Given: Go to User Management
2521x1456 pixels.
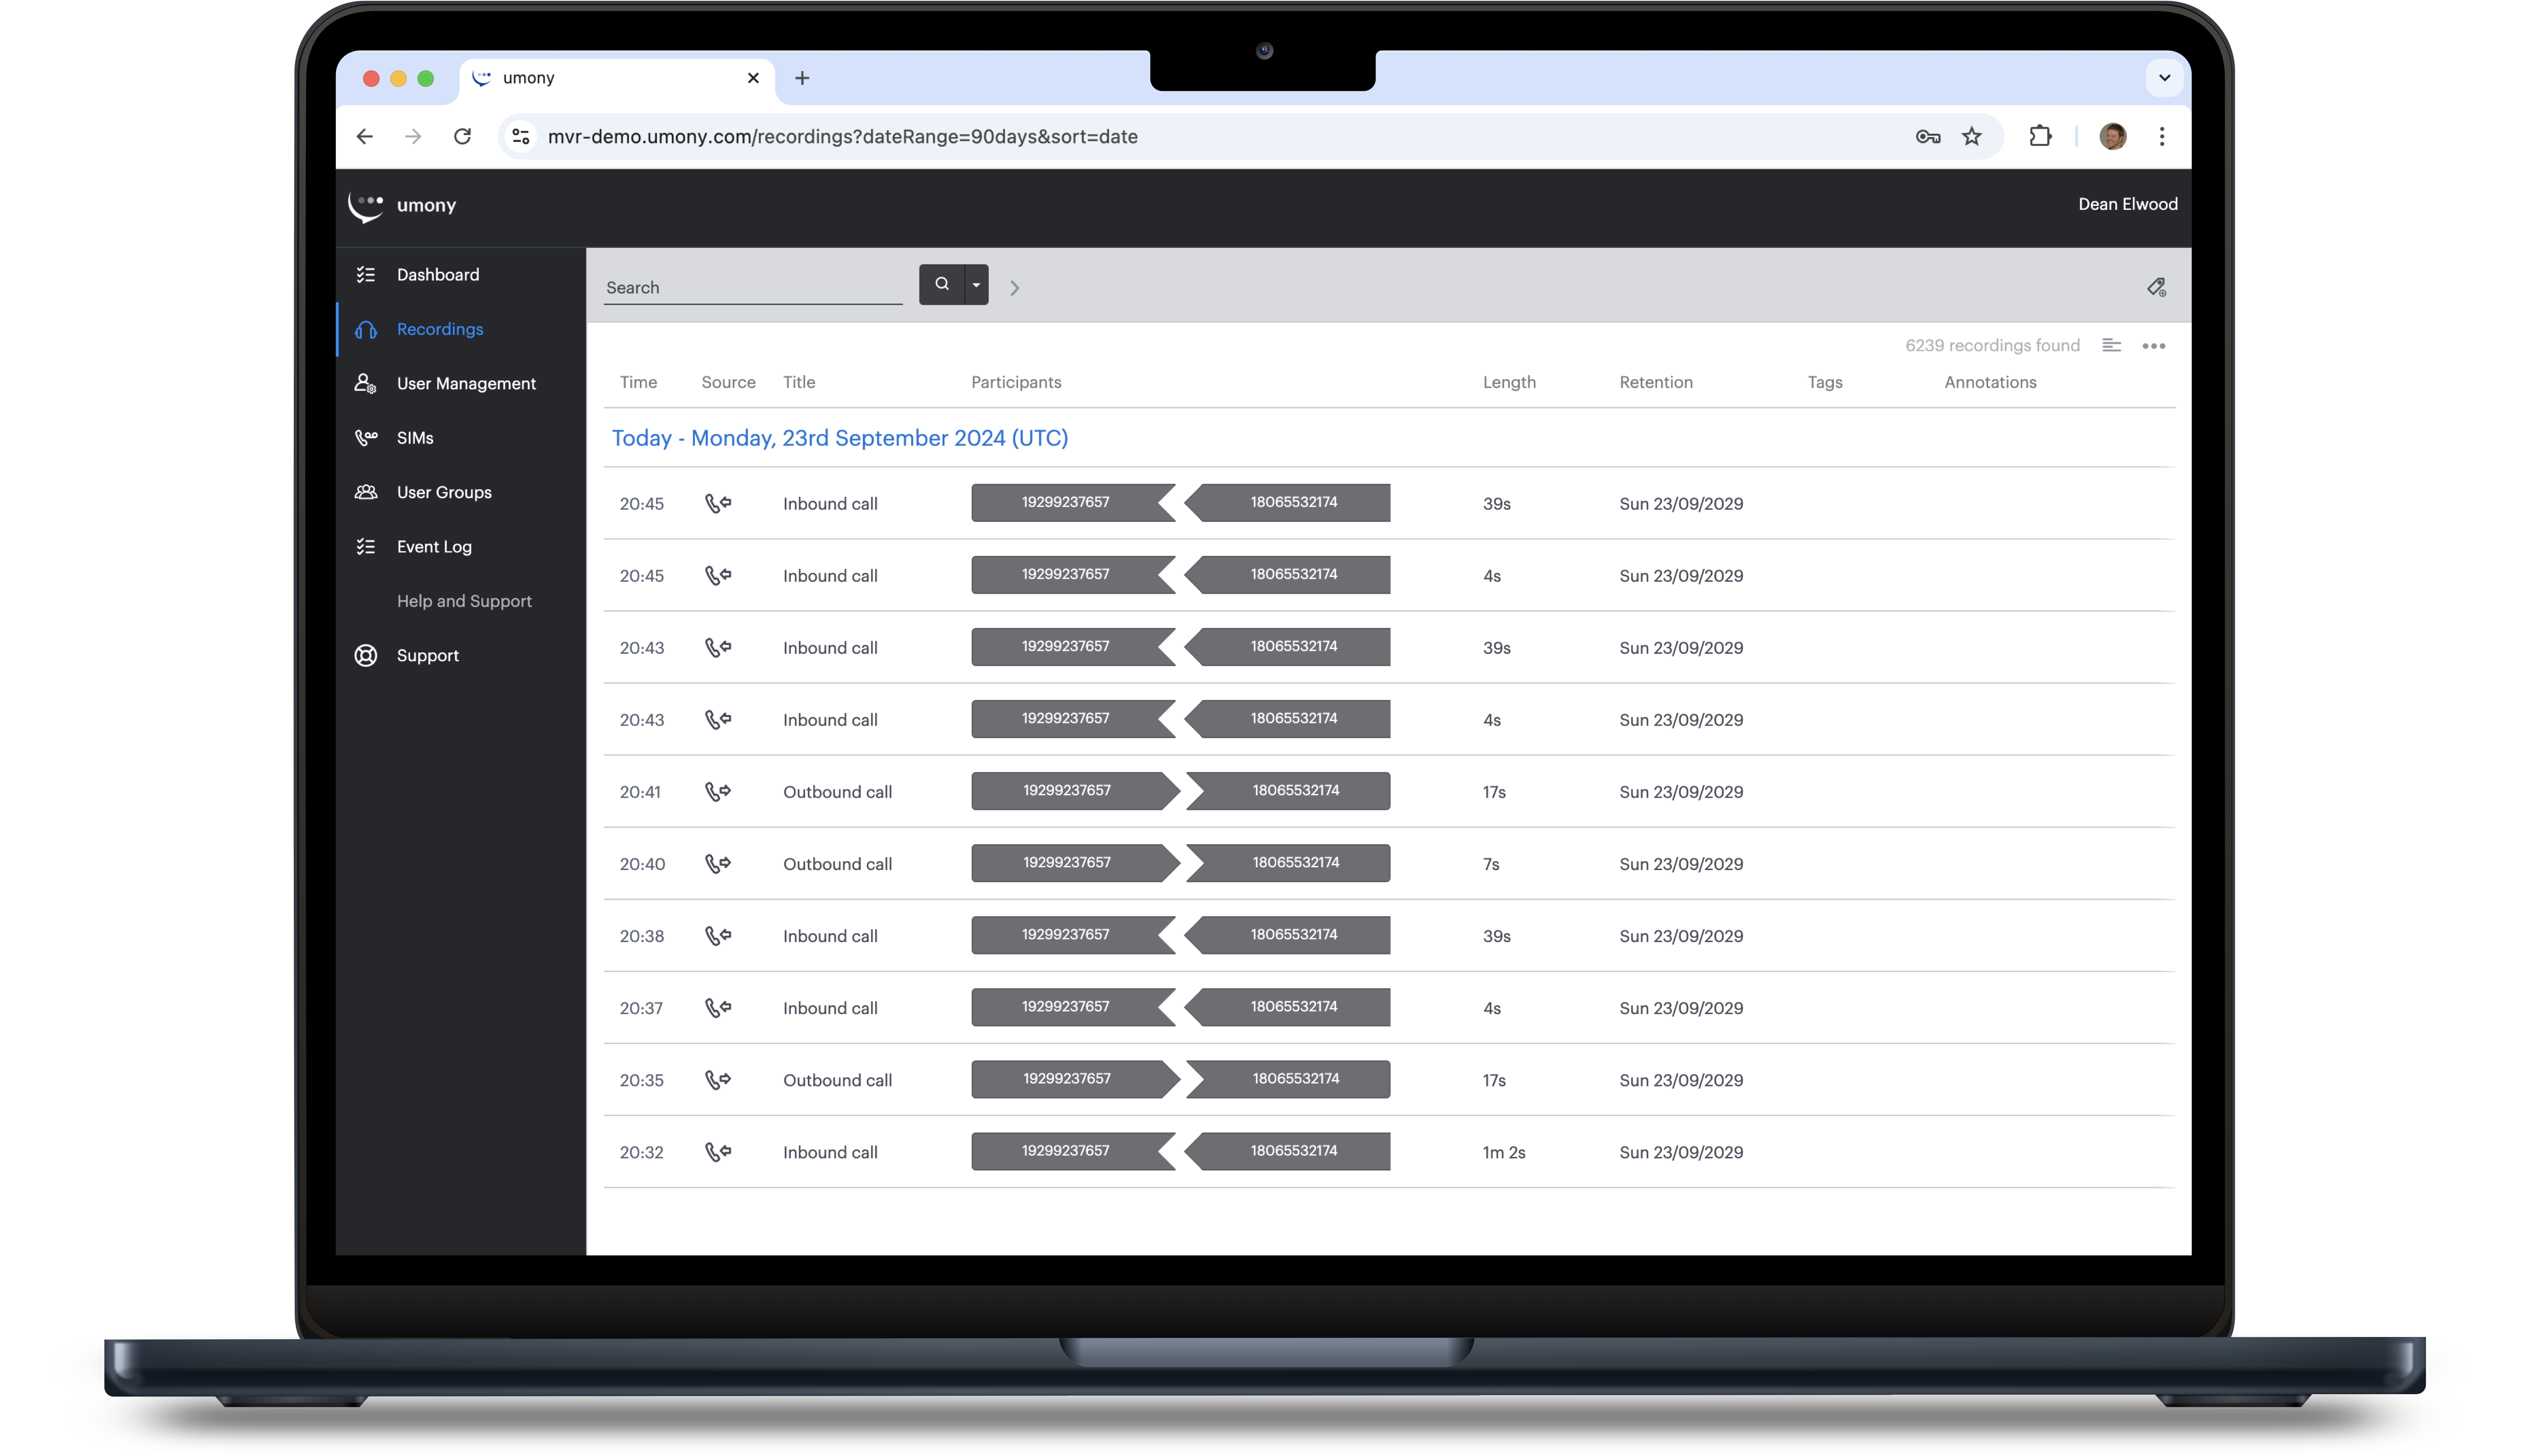Looking at the screenshot, I should (465, 383).
